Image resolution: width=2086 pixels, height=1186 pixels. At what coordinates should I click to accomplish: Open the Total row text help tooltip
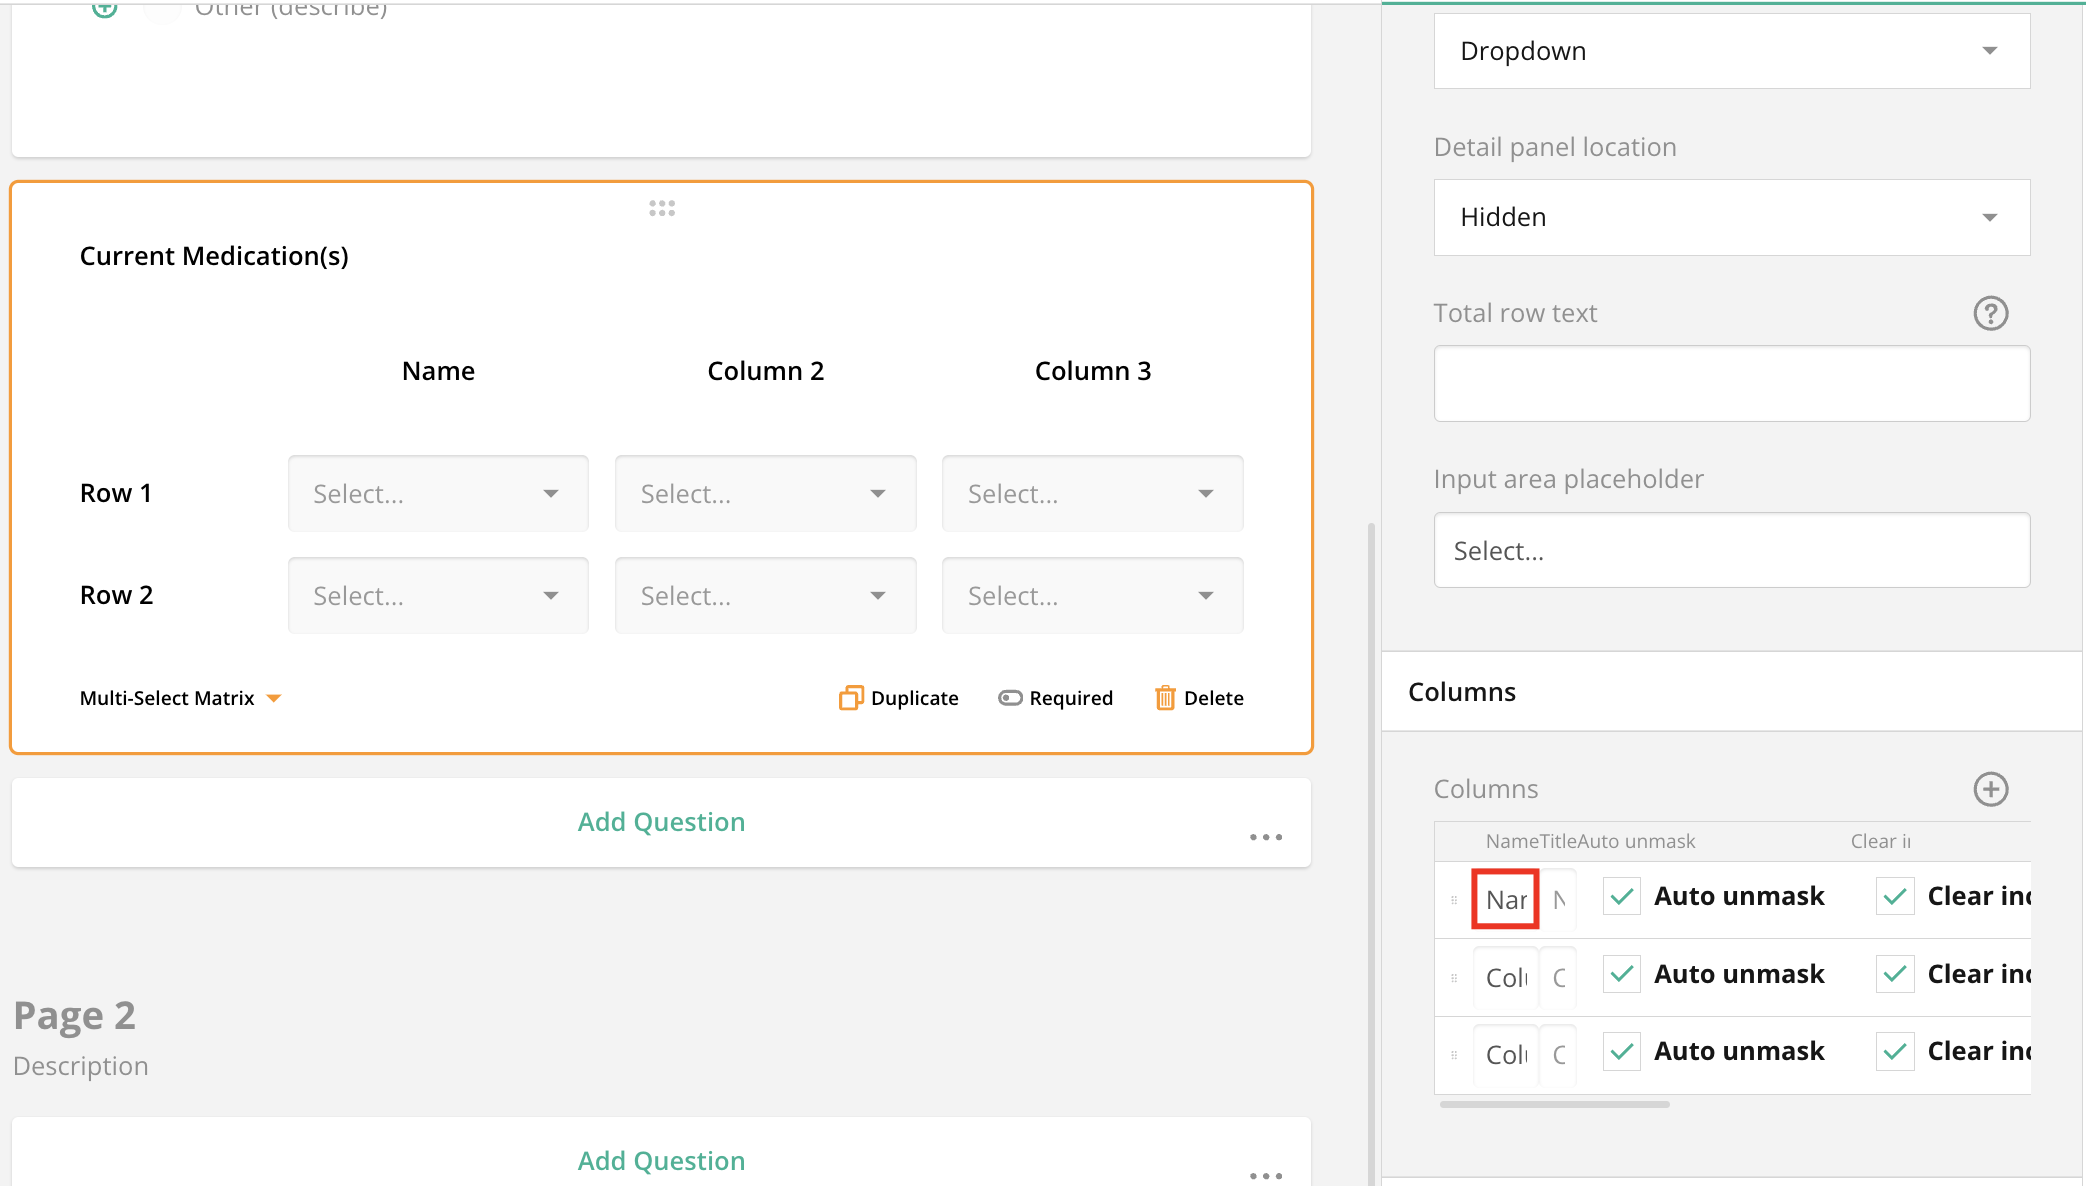click(x=1990, y=313)
